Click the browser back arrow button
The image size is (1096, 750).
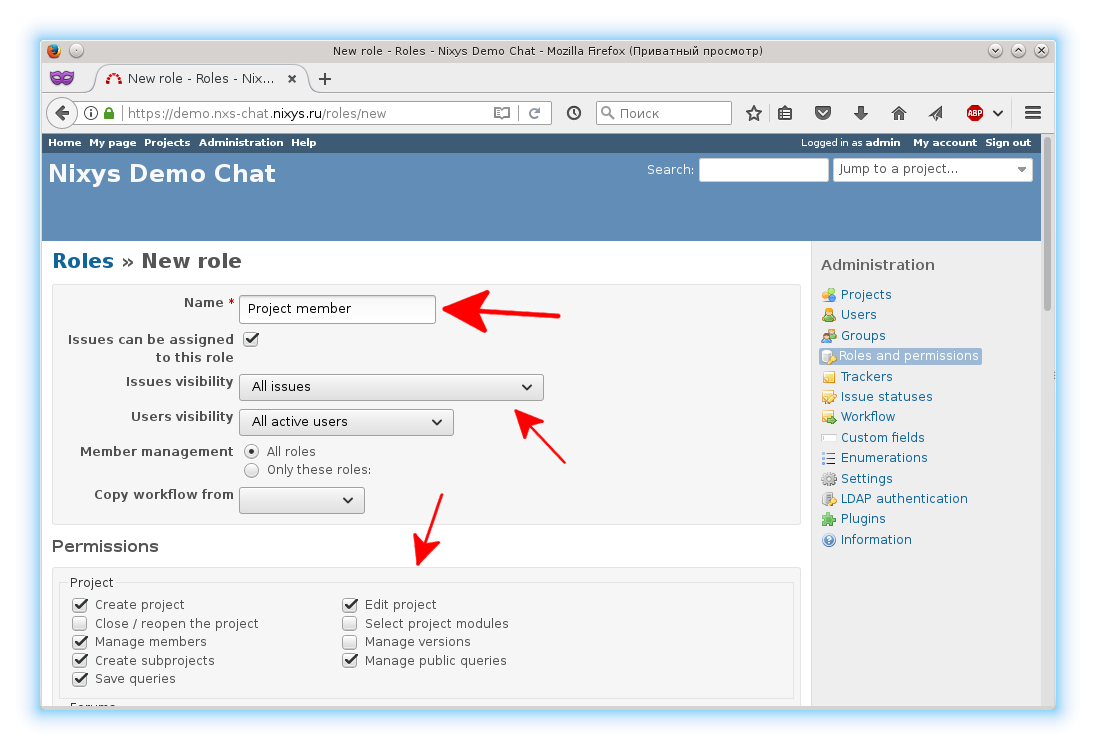[62, 113]
